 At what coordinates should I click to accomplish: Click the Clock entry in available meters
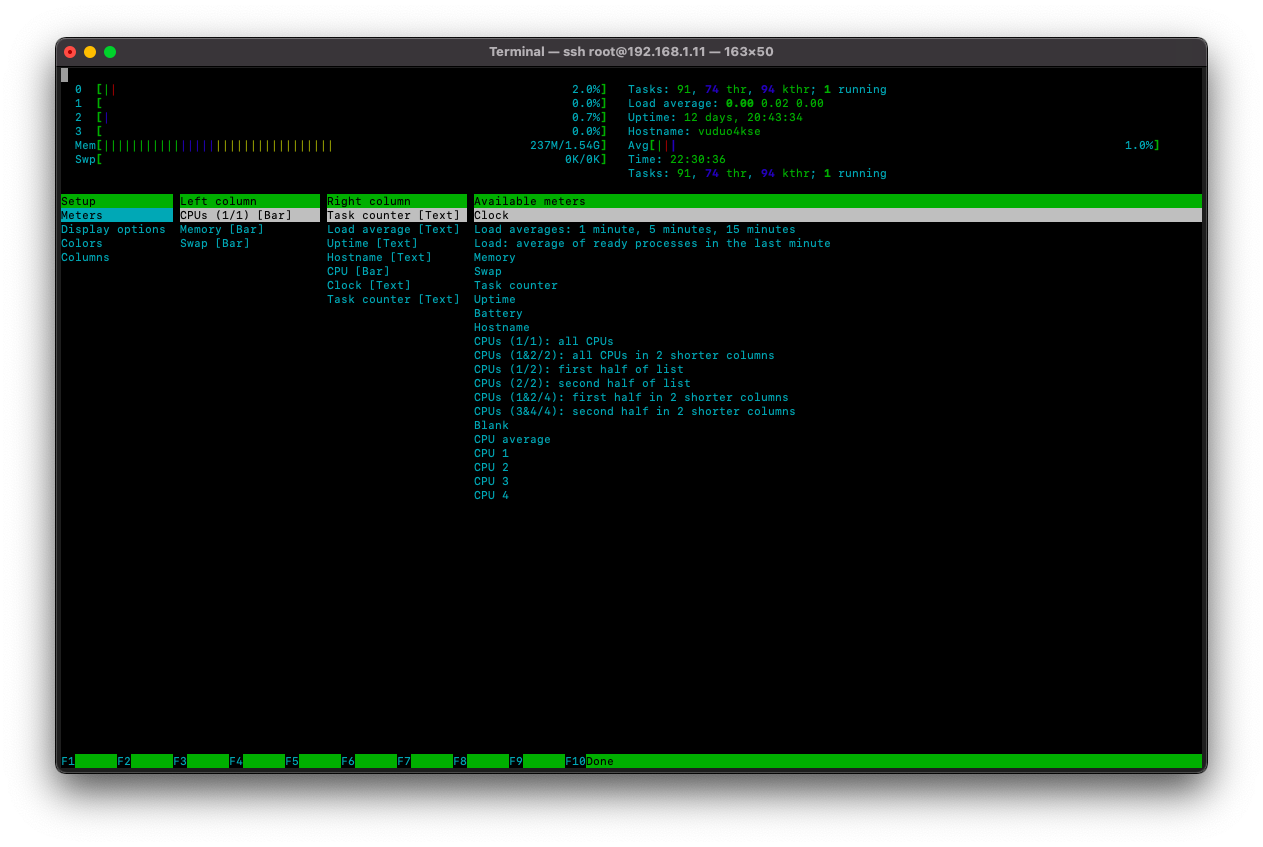[491, 216]
